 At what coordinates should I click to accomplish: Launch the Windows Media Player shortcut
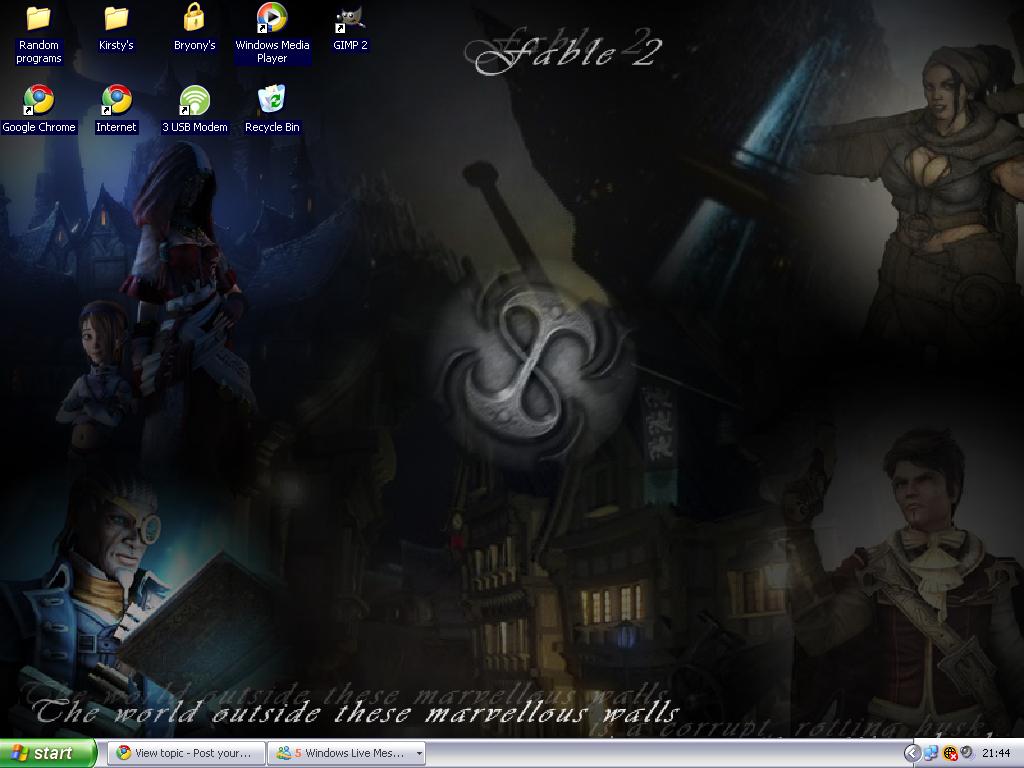272,18
